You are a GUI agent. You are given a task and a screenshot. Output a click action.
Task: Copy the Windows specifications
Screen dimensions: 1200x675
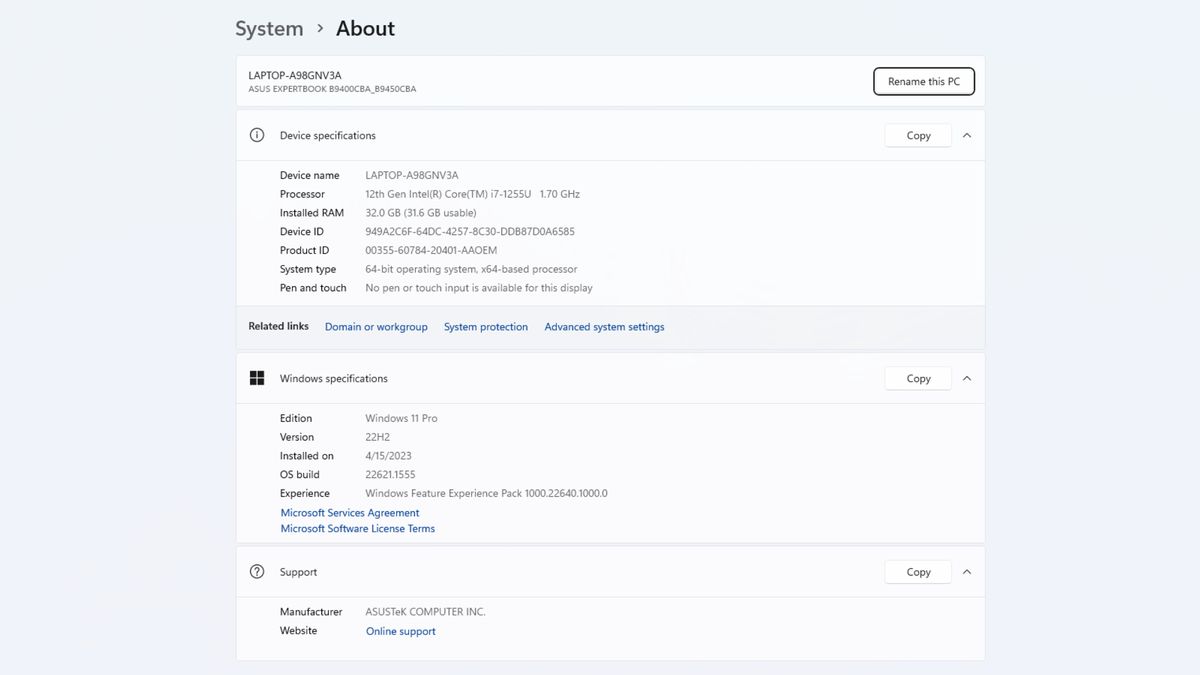918,378
